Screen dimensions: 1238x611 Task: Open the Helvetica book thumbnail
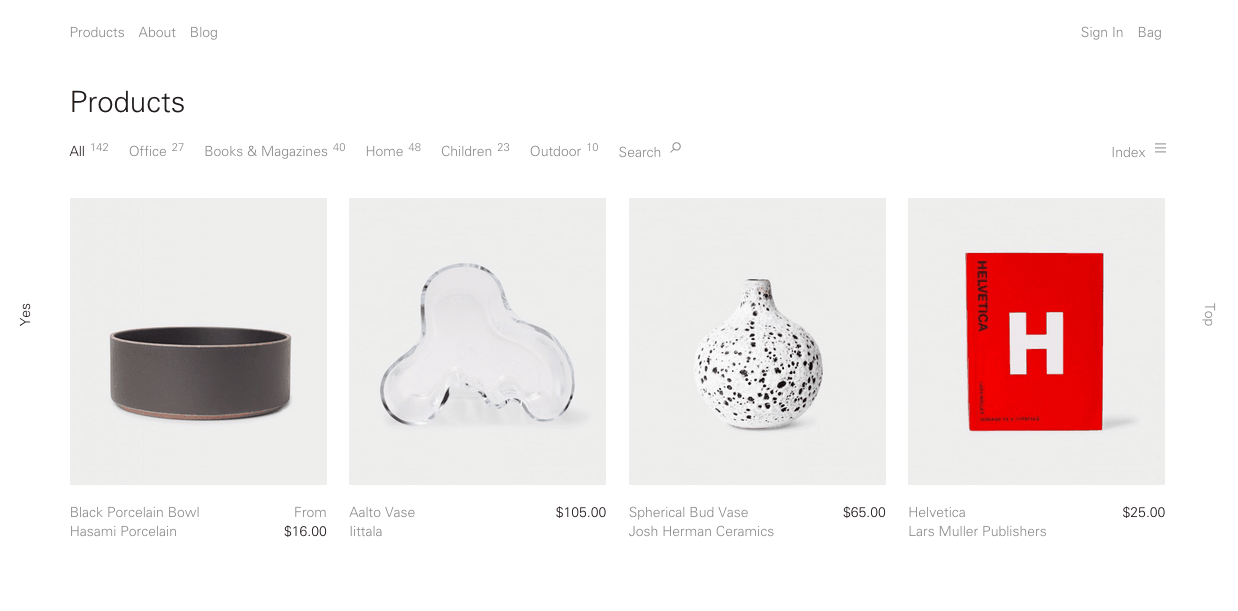(1036, 341)
